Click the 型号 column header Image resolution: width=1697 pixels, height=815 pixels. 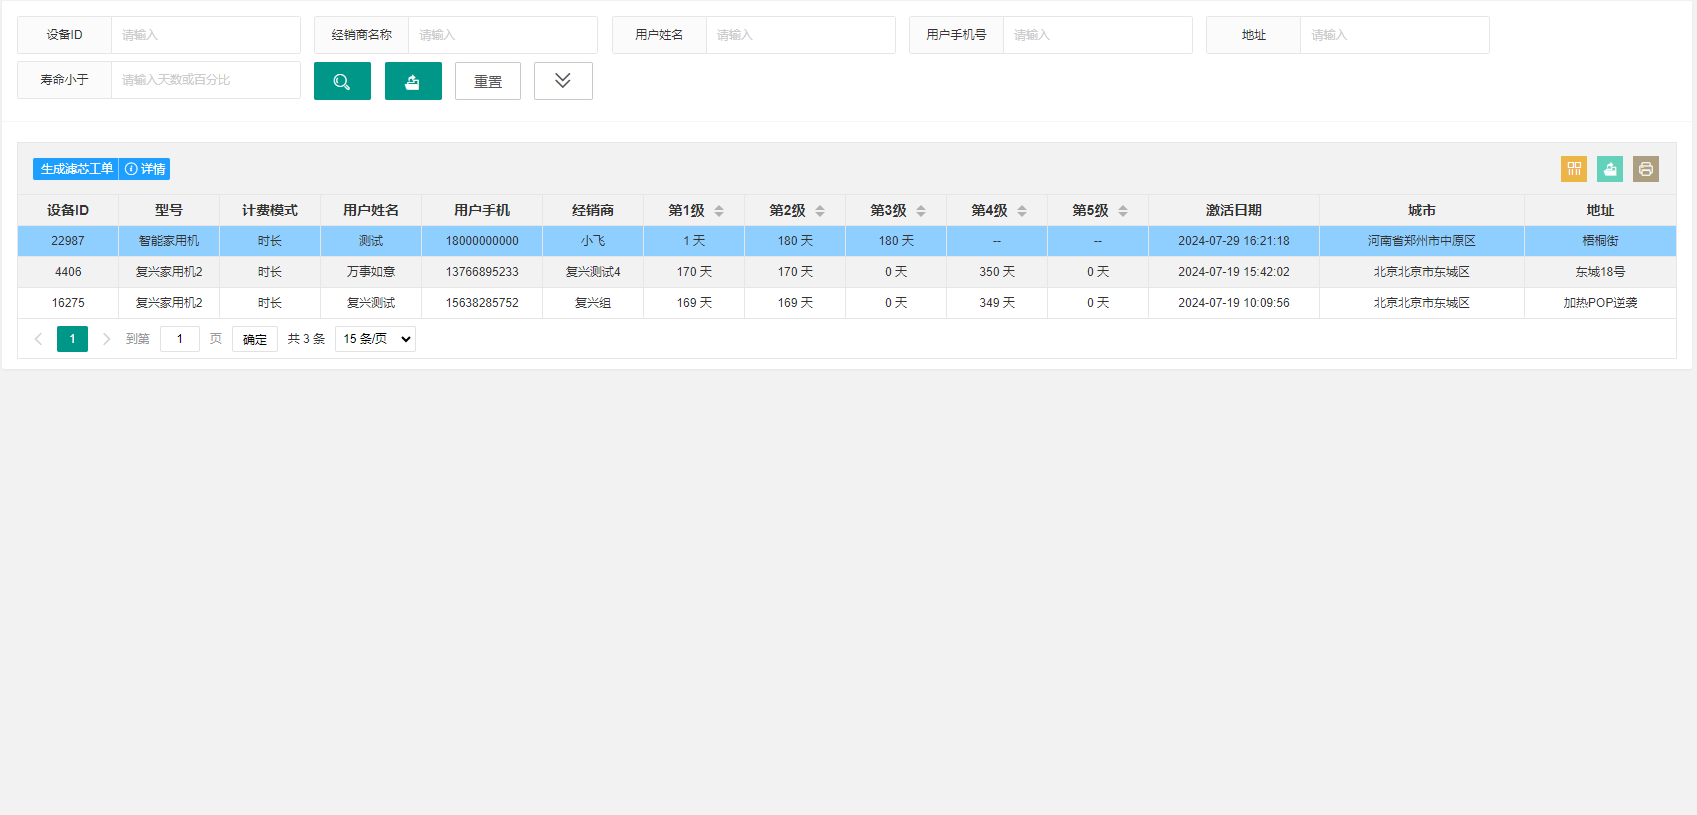[x=169, y=210]
